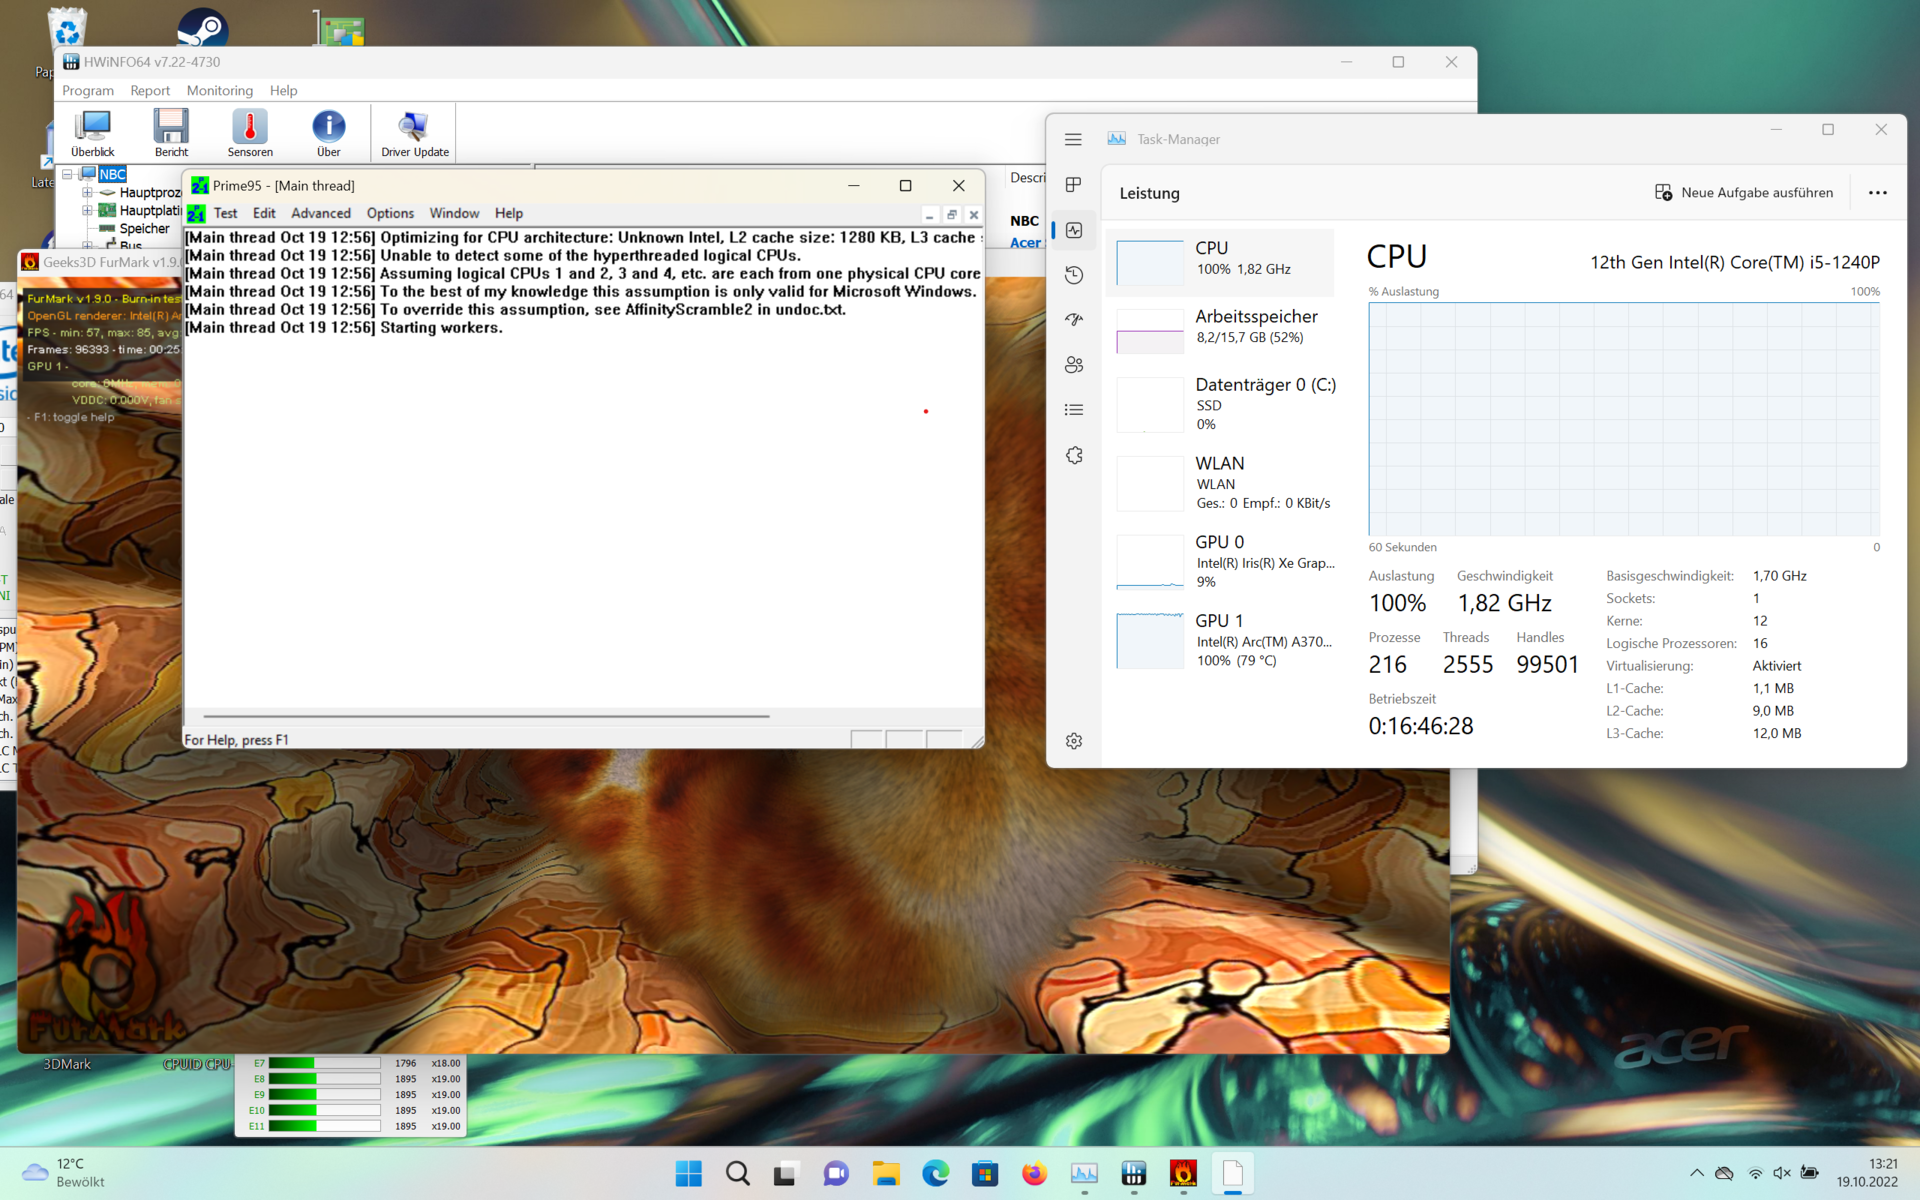
Task: Open Task Manager app history icon
Action: (1074, 275)
